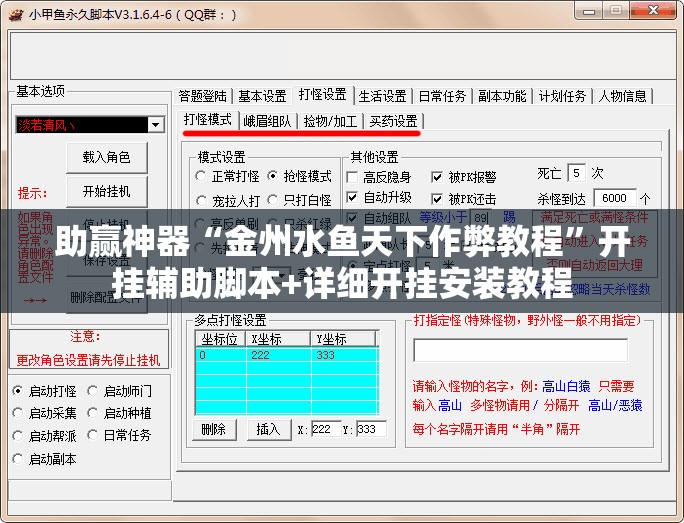Open the 人物信息 tab
This screenshot has height=523, width=684.
(x=622, y=96)
